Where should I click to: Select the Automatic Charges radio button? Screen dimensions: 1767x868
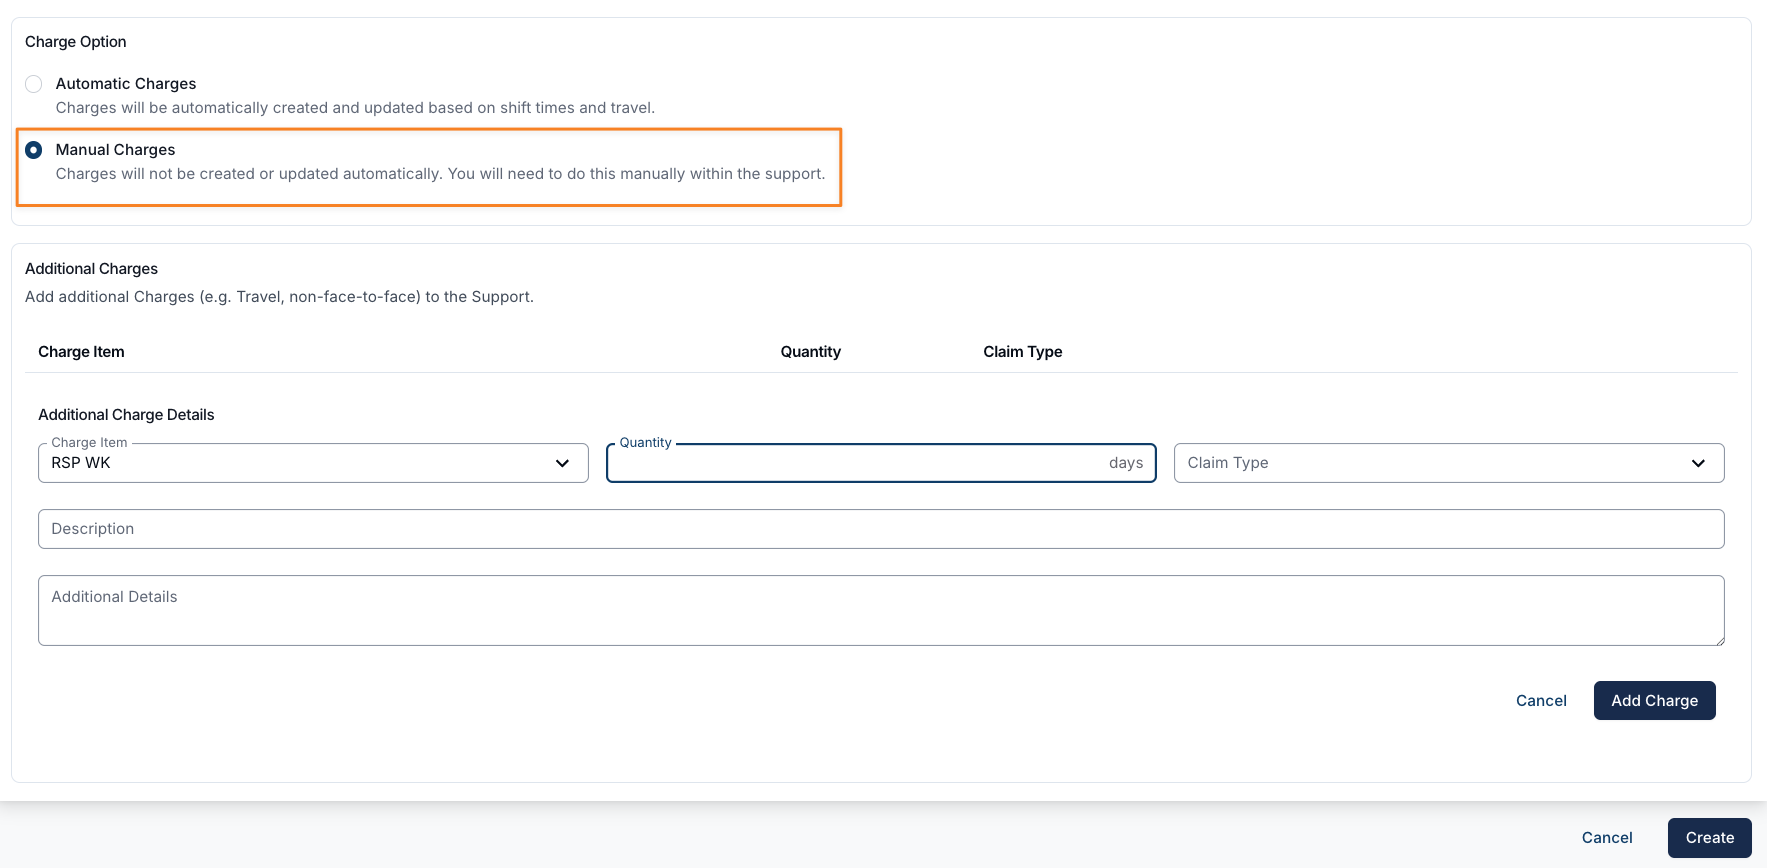34,84
